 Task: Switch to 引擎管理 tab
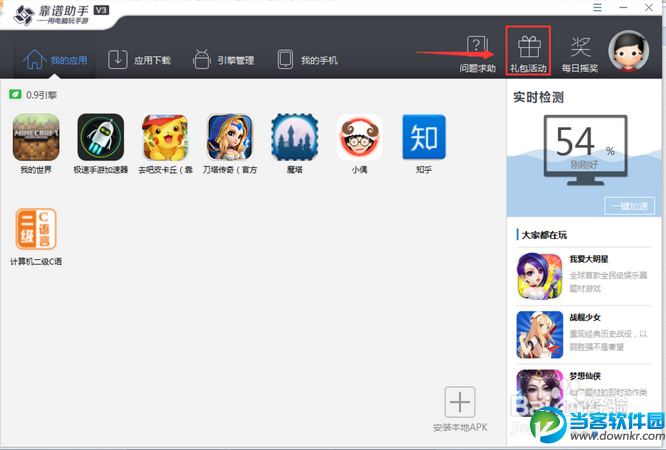coord(223,60)
